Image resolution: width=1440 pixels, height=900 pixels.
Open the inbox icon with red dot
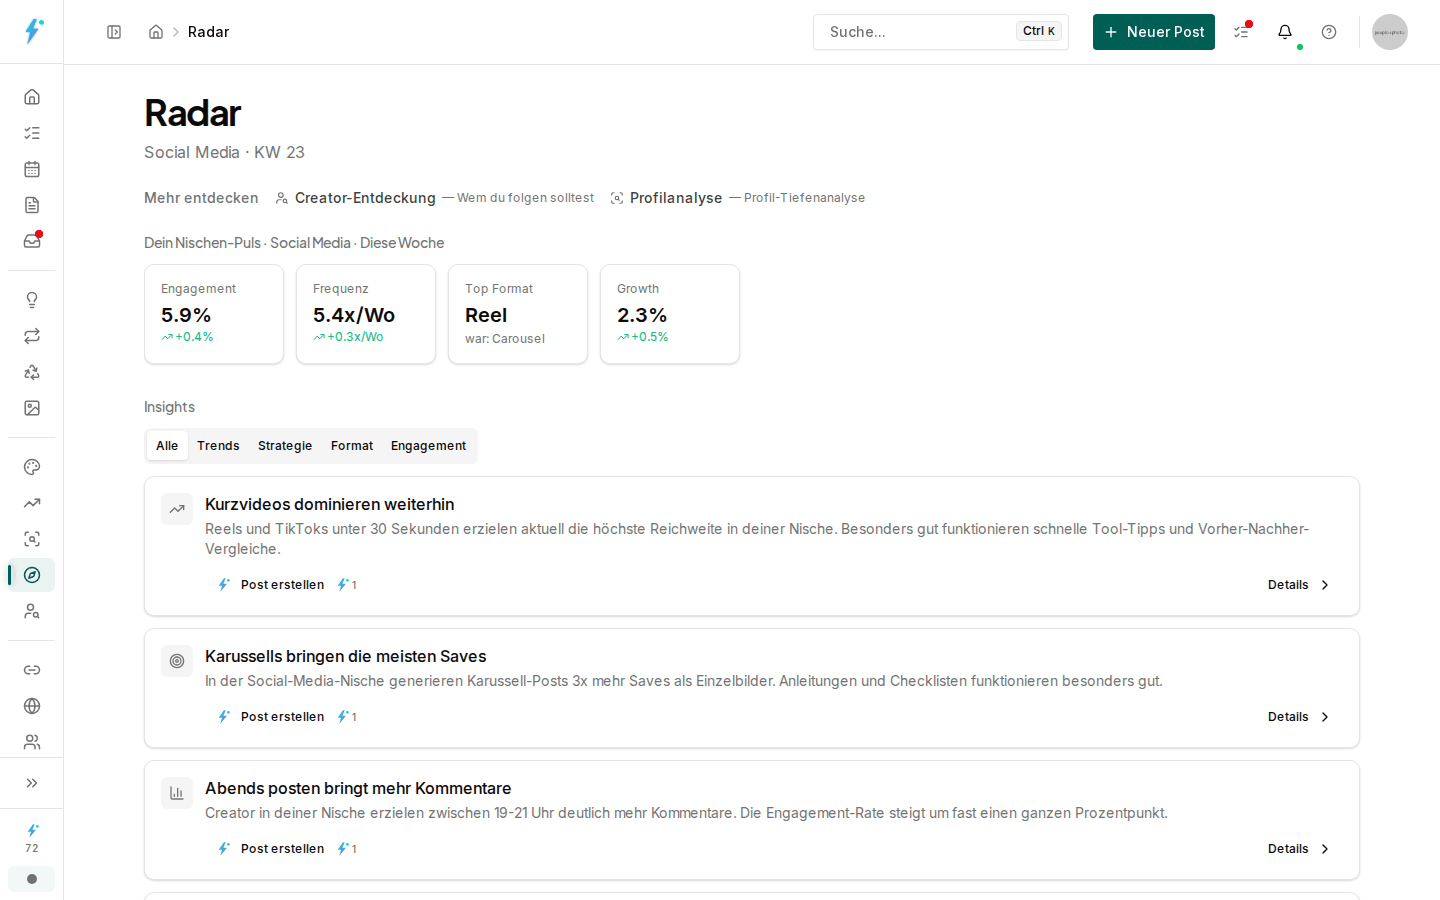pyautogui.click(x=32, y=241)
